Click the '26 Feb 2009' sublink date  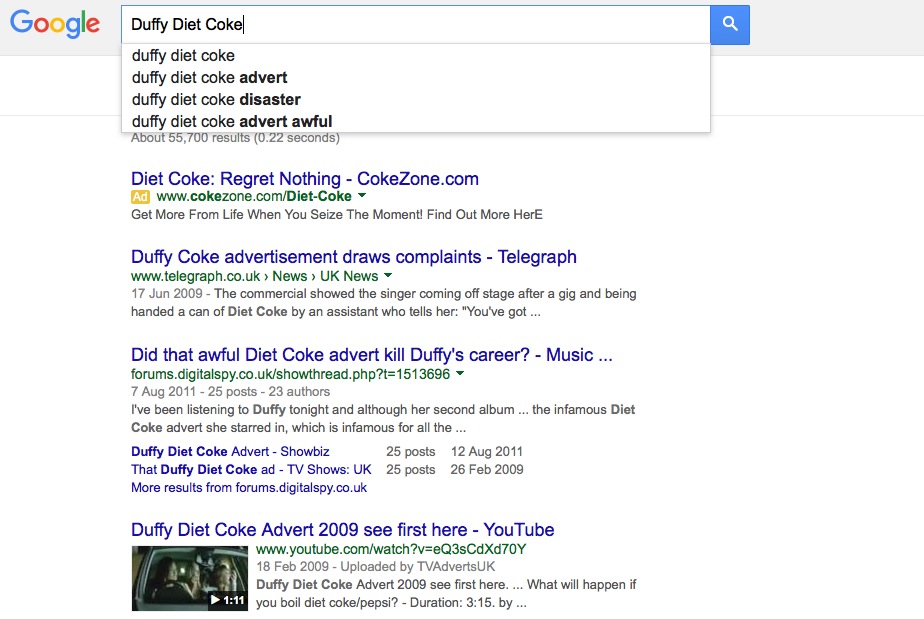click(487, 470)
